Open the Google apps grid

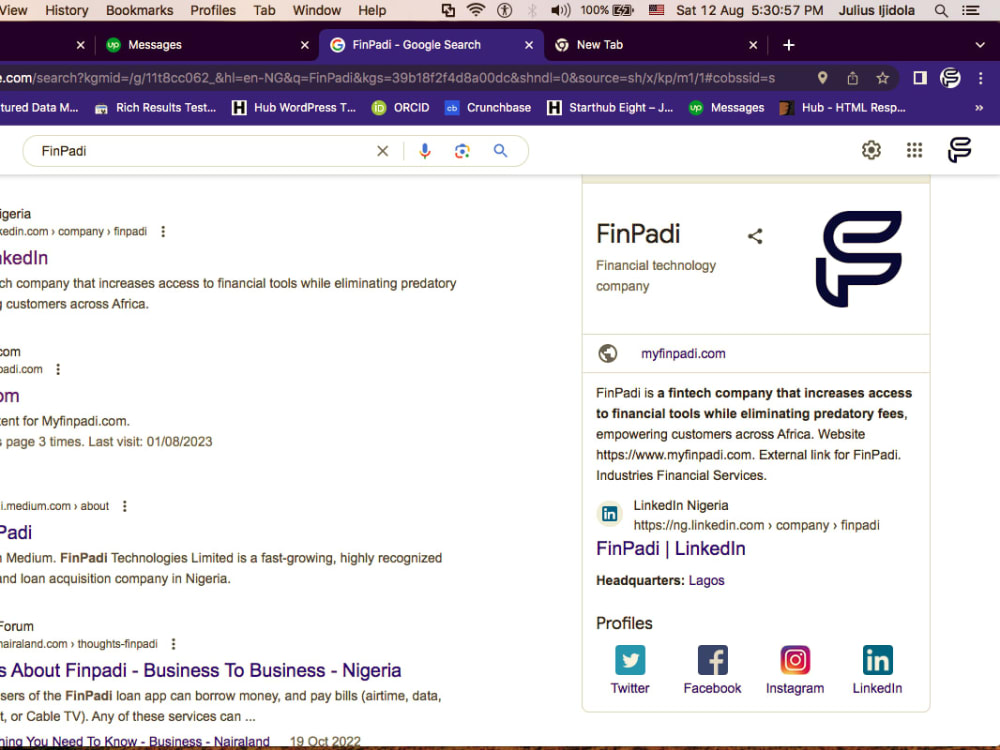point(915,150)
